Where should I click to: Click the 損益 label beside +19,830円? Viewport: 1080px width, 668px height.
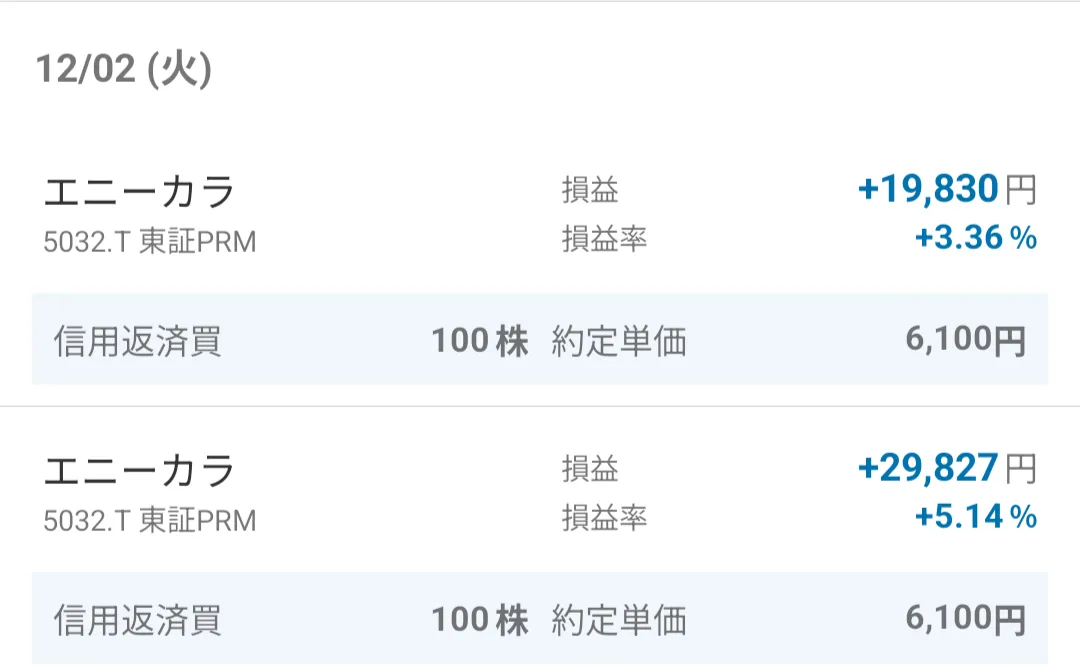[x=590, y=190]
